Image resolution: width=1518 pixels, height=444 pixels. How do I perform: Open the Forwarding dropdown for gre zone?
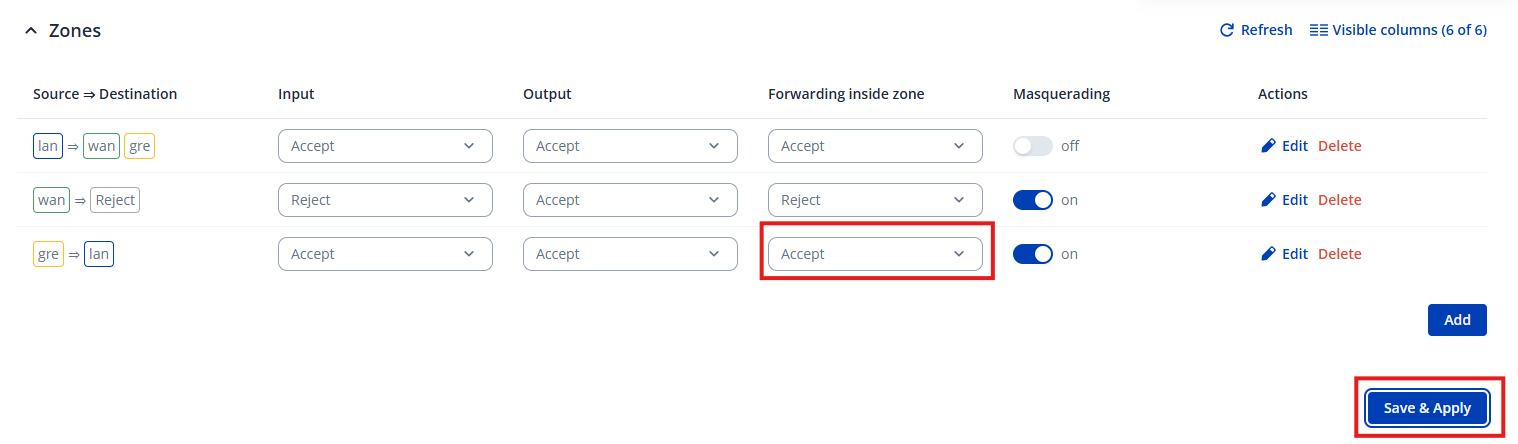point(875,254)
